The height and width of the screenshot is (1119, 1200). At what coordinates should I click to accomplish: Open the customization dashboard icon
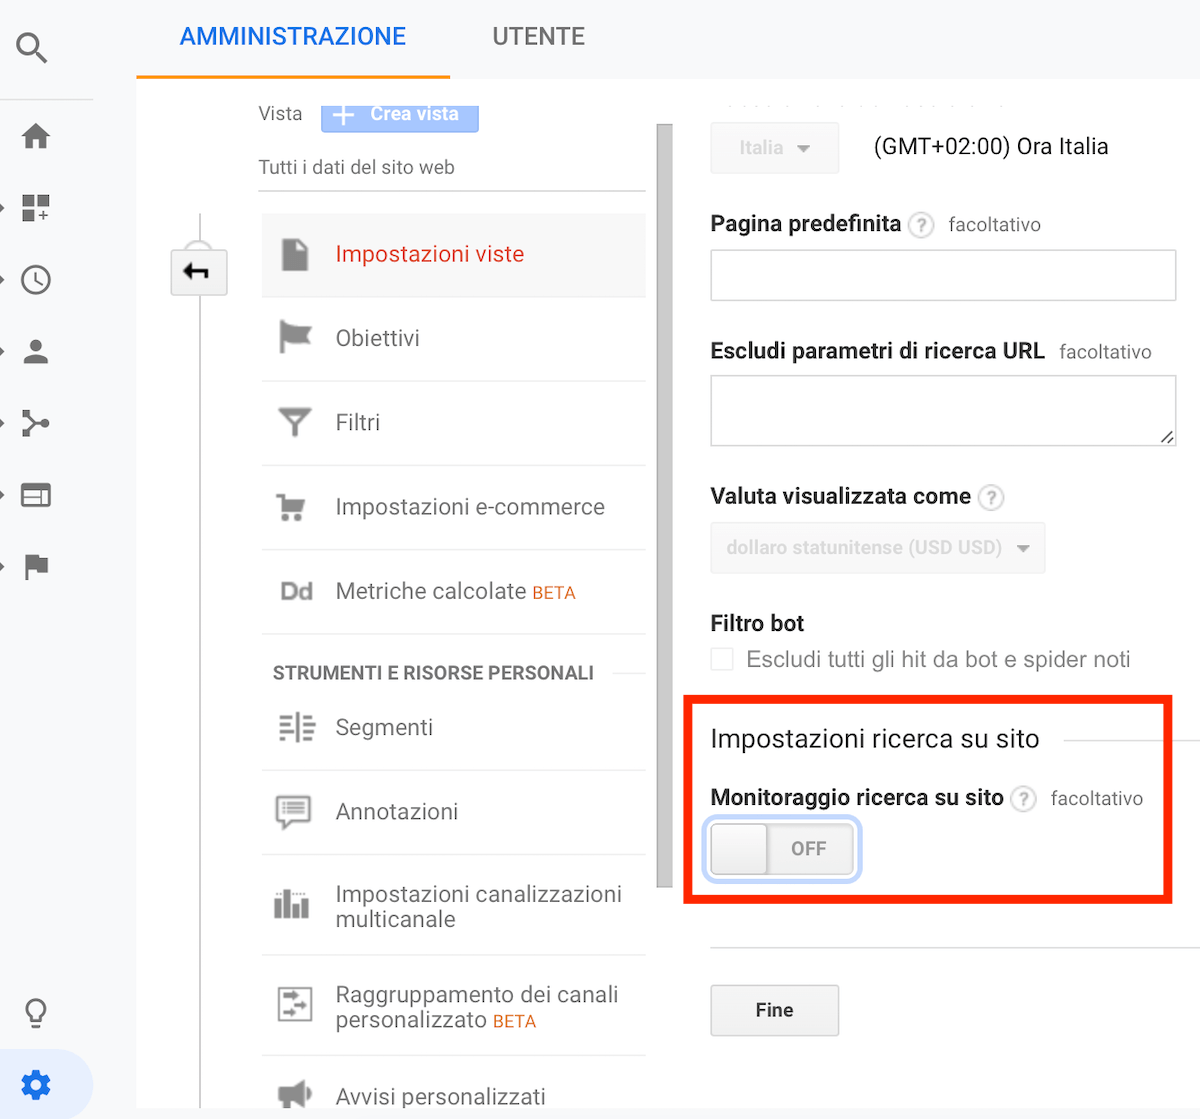pos(36,208)
